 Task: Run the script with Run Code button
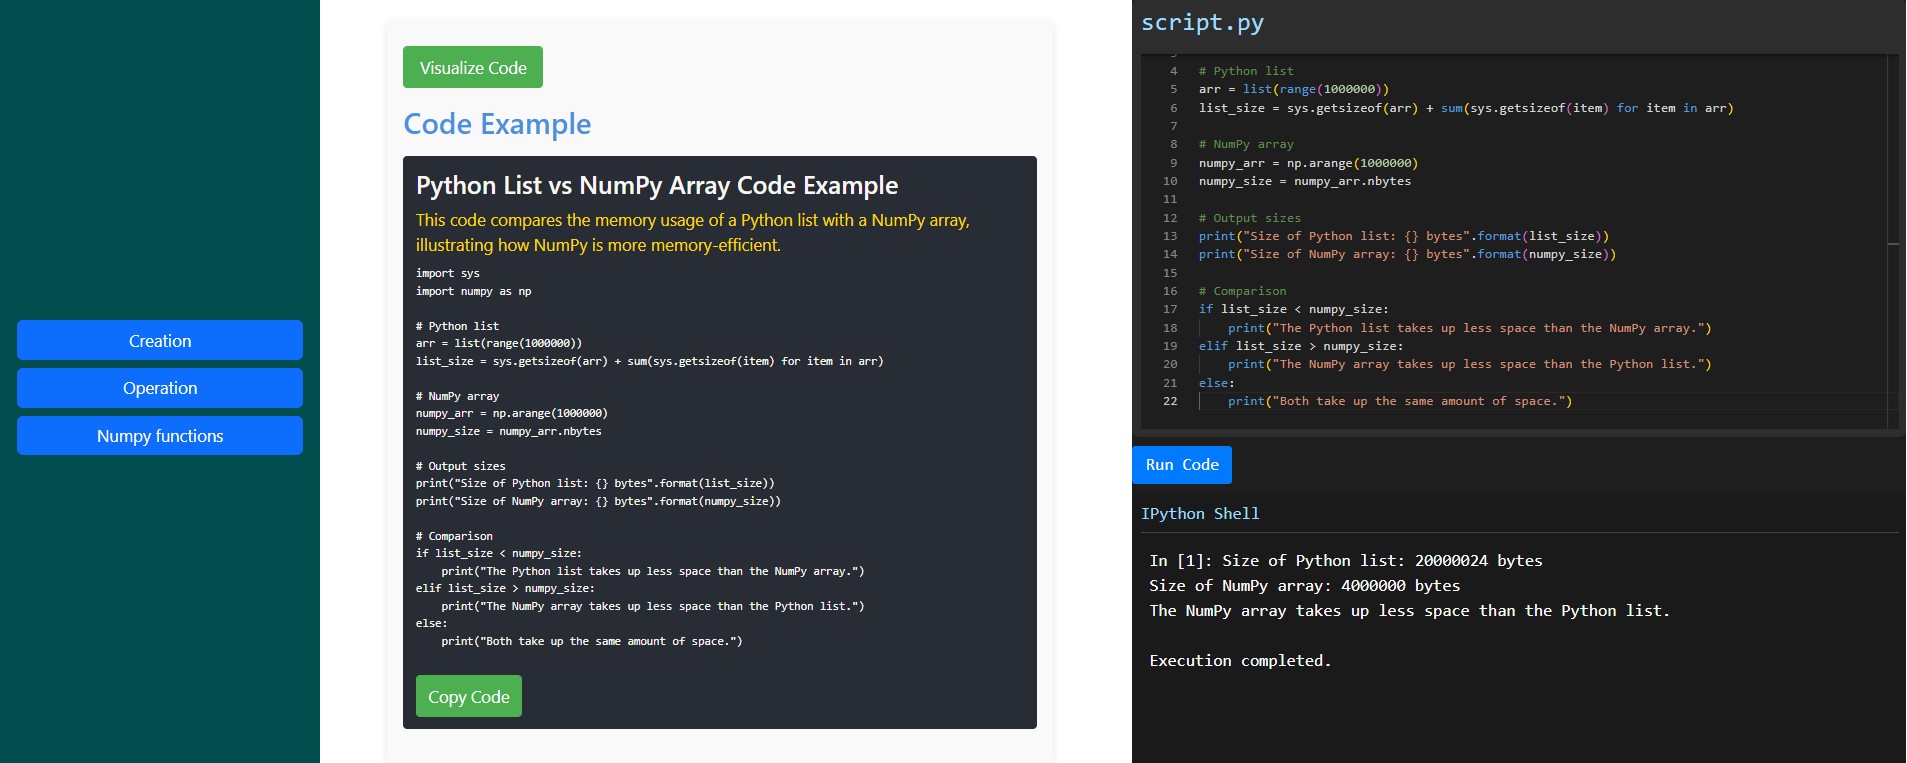[1182, 465]
